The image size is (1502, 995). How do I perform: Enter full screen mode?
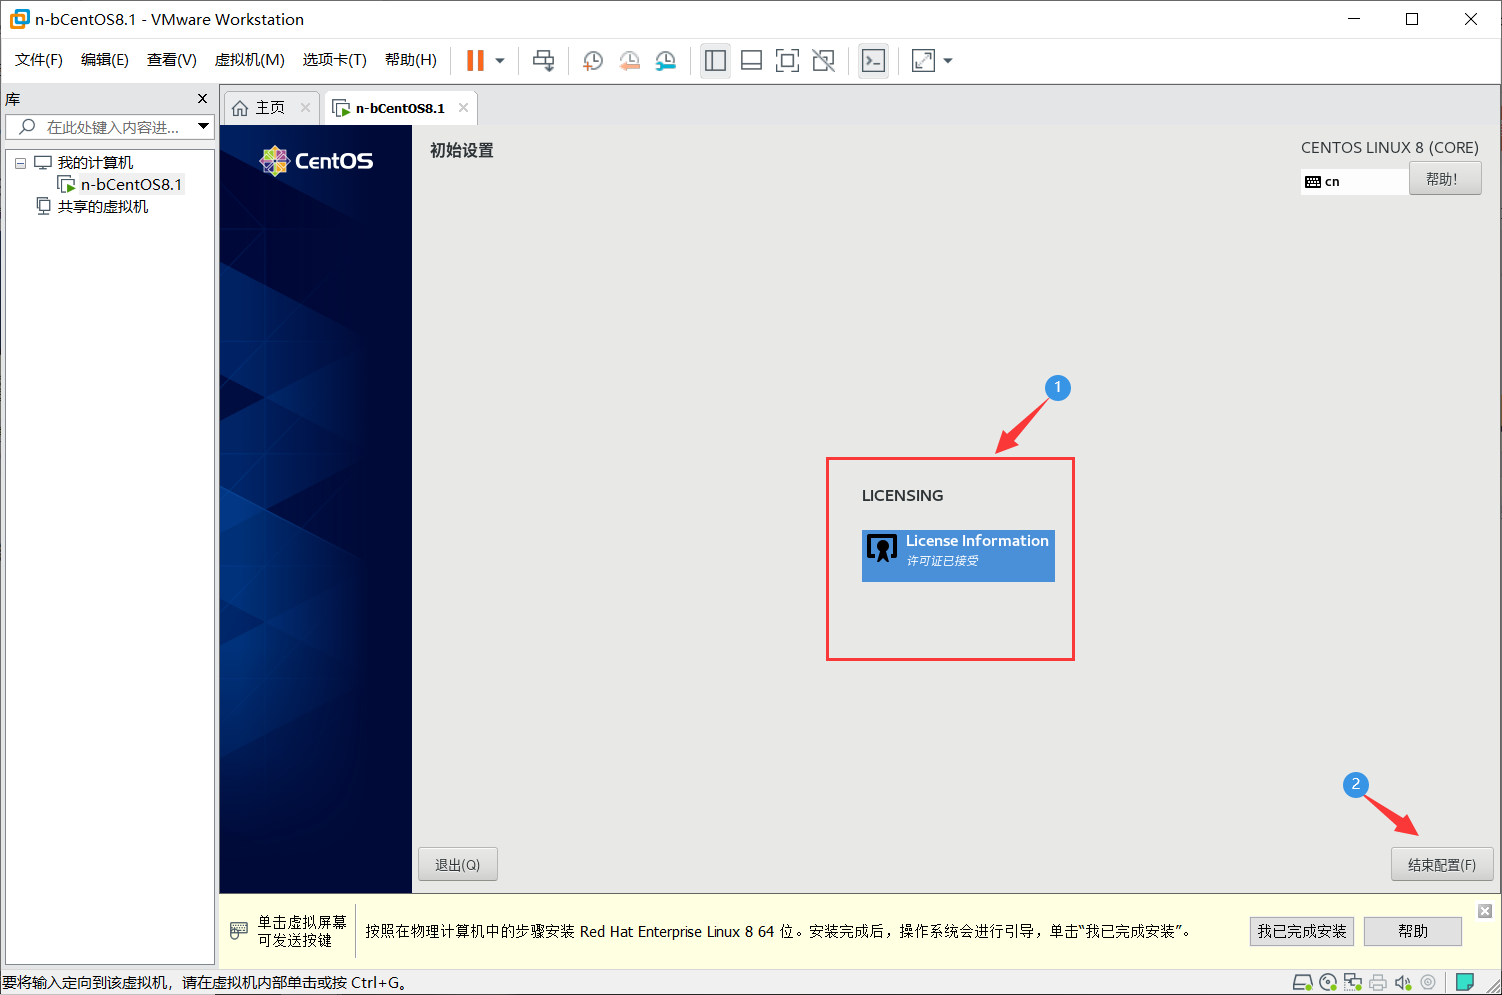787,61
